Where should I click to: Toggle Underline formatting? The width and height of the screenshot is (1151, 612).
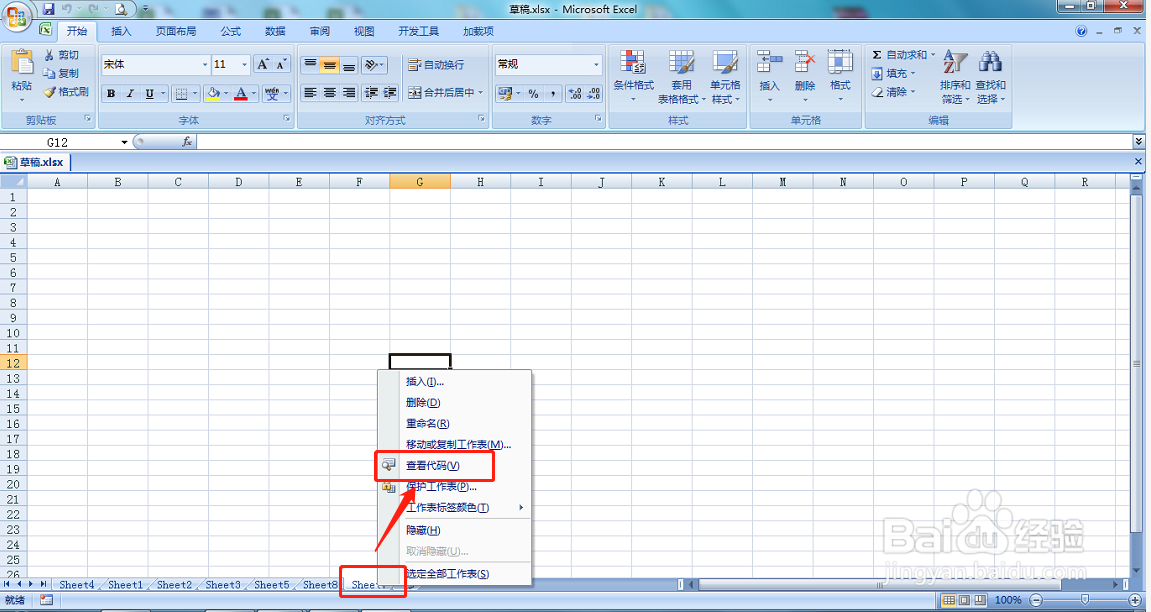point(150,93)
